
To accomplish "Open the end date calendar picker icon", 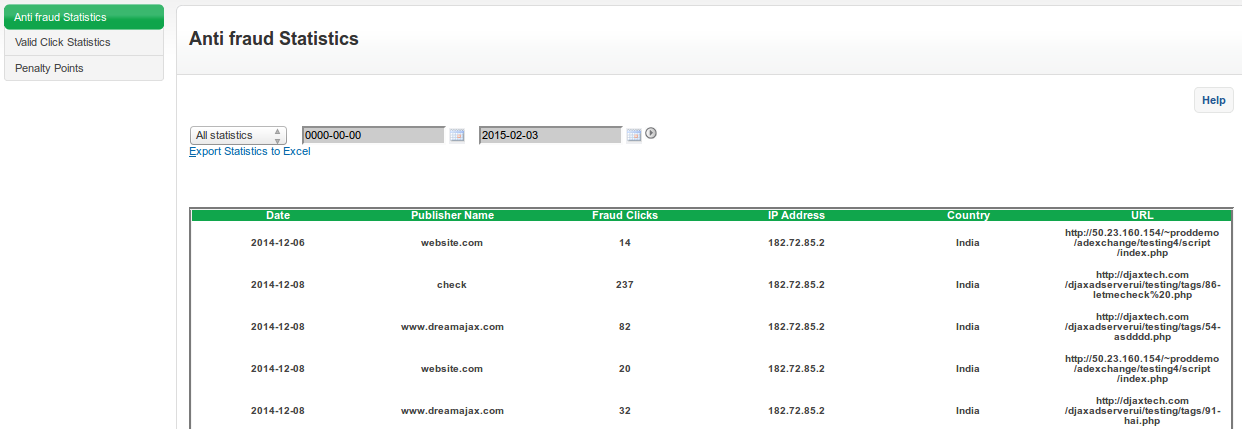I will click(x=633, y=135).
